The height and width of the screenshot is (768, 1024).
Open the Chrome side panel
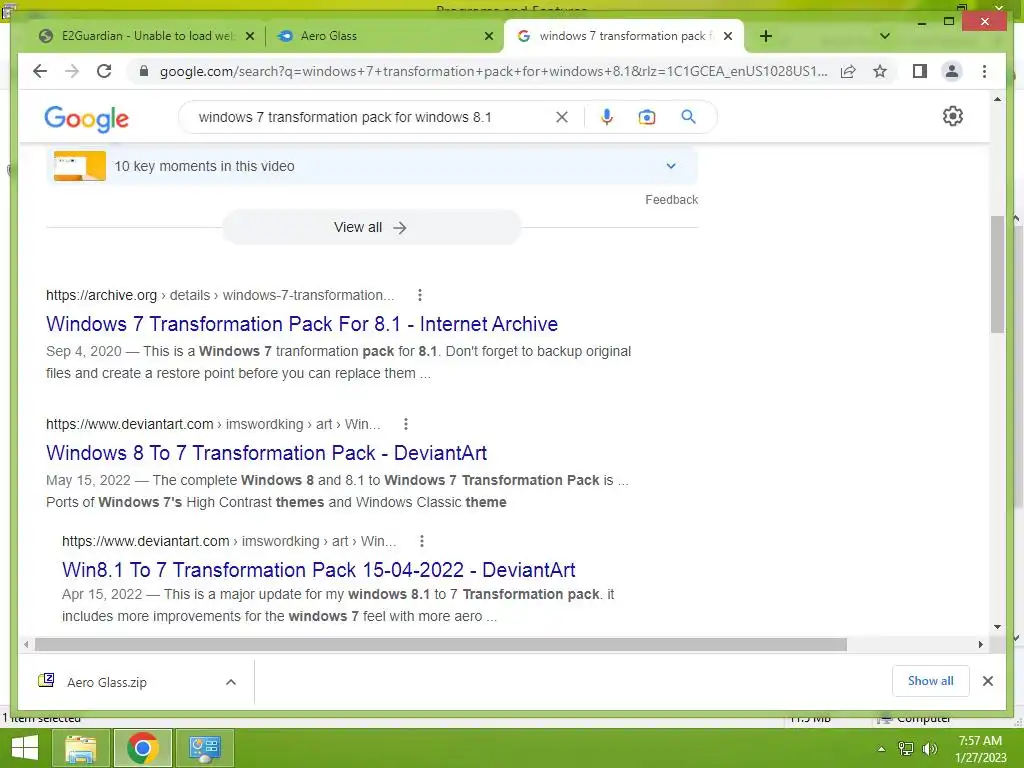(x=920, y=71)
